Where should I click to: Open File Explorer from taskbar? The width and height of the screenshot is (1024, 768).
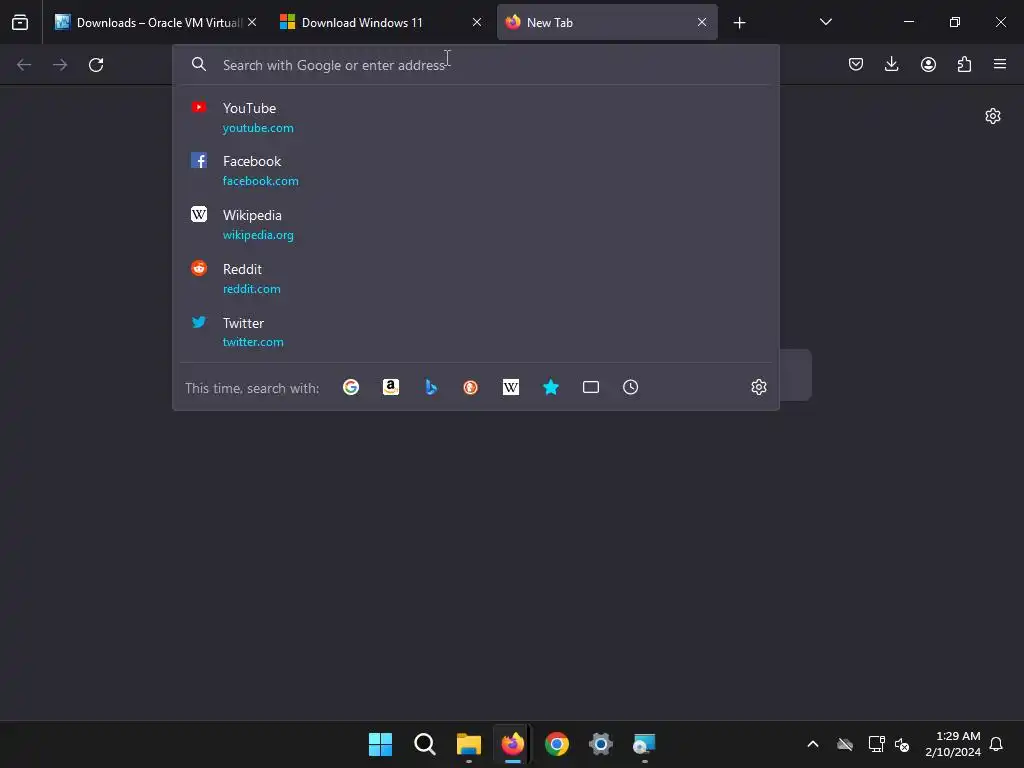469,744
